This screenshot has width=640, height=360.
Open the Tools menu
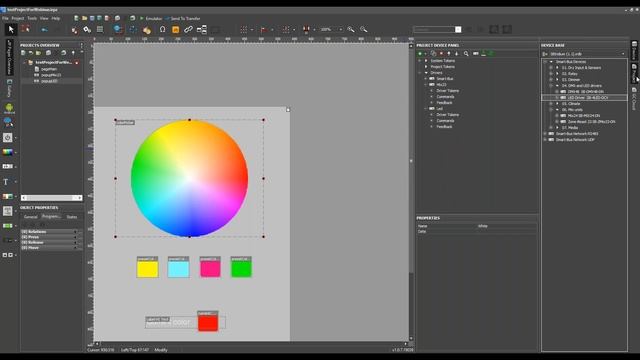tap(32, 18)
